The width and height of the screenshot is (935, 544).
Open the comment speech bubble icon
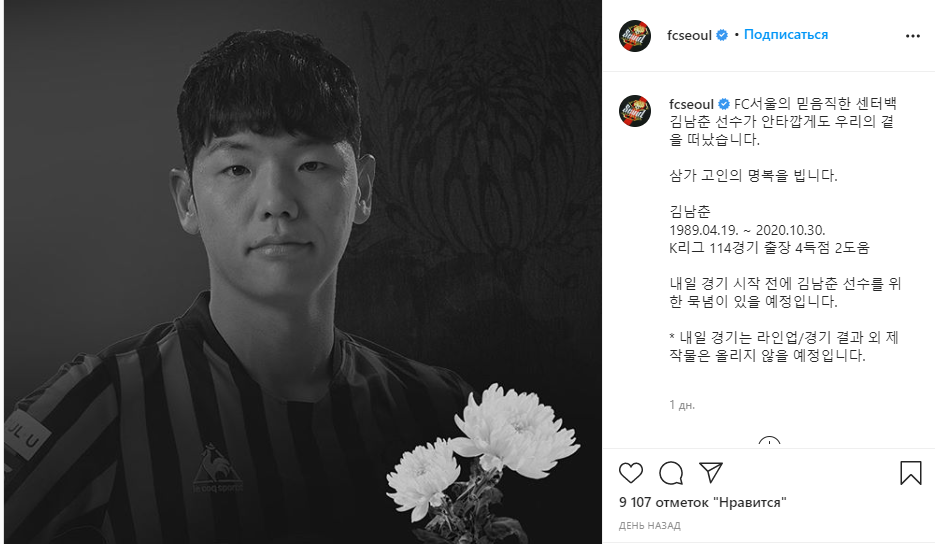(671, 473)
